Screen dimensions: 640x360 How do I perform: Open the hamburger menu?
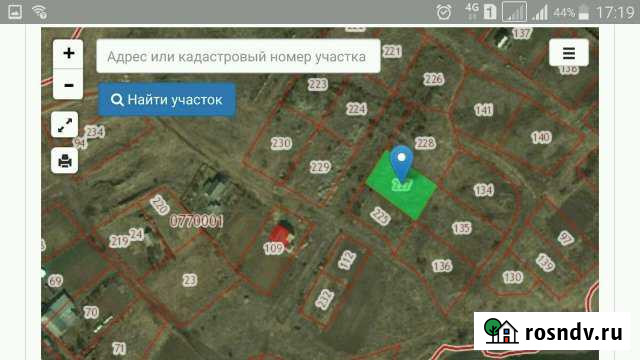(569, 53)
